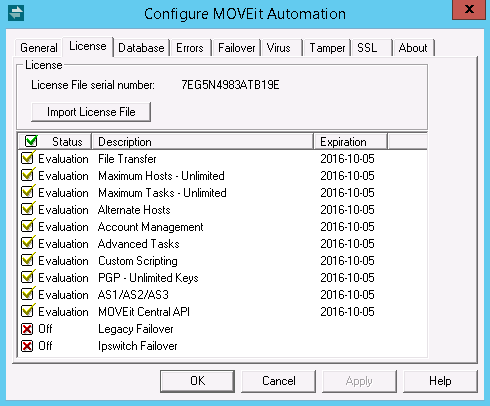490x406 pixels.
Task: Click the red X icon for Ipswitch Failover
Action: (27, 346)
